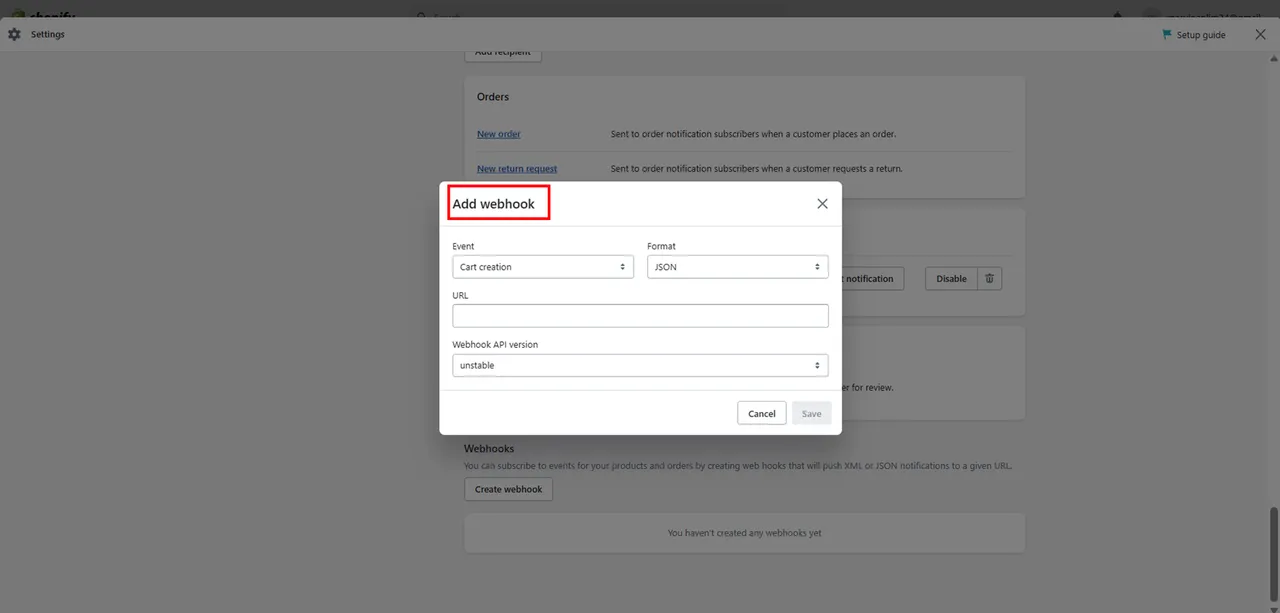Click the Create webhook button
The width and height of the screenshot is (1280, 613).
tap(508, 489)
